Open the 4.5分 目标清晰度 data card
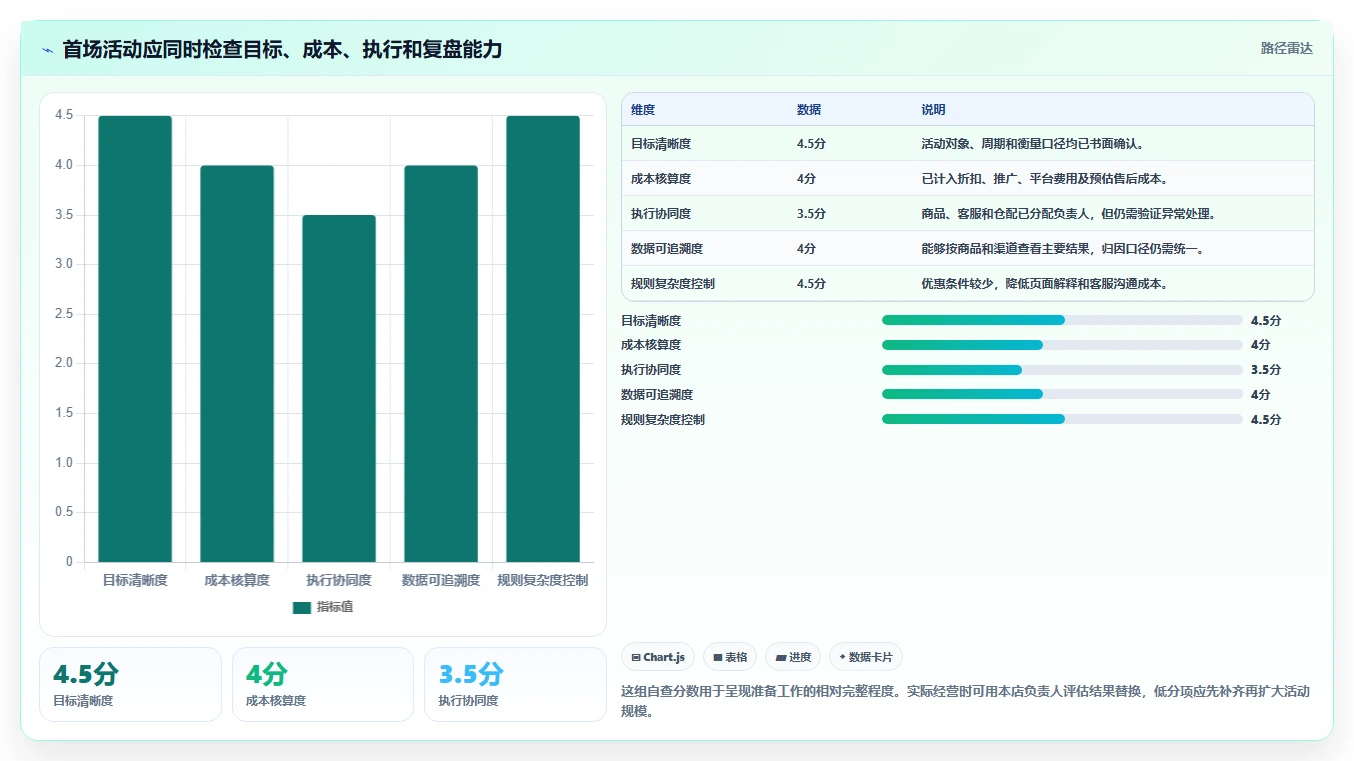This screenshot has height=761, width=1354. tap(130, 684)
